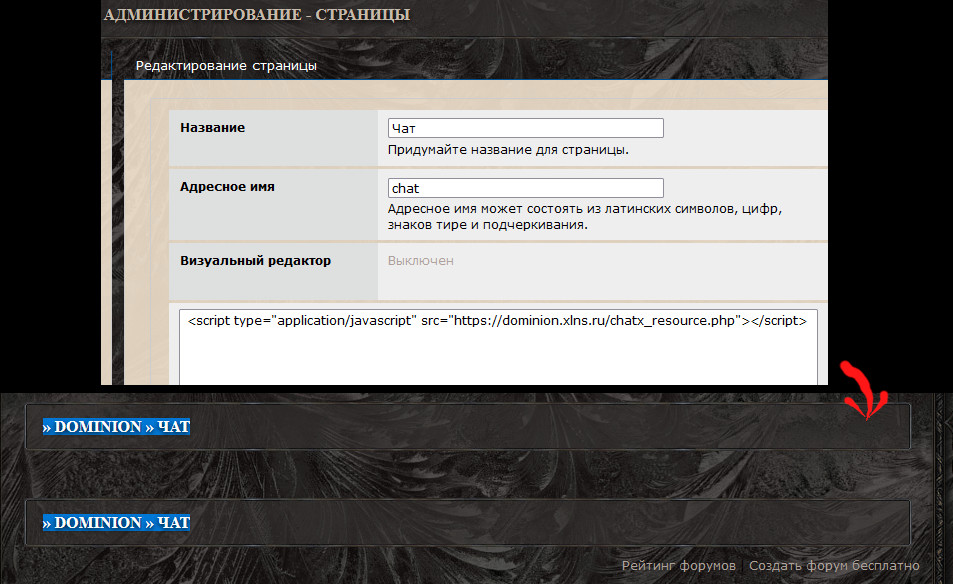Image resolution: width=953 pixels, height=584 pixels.
Task: Click the Название field label
Action: (x=213, y=128)
